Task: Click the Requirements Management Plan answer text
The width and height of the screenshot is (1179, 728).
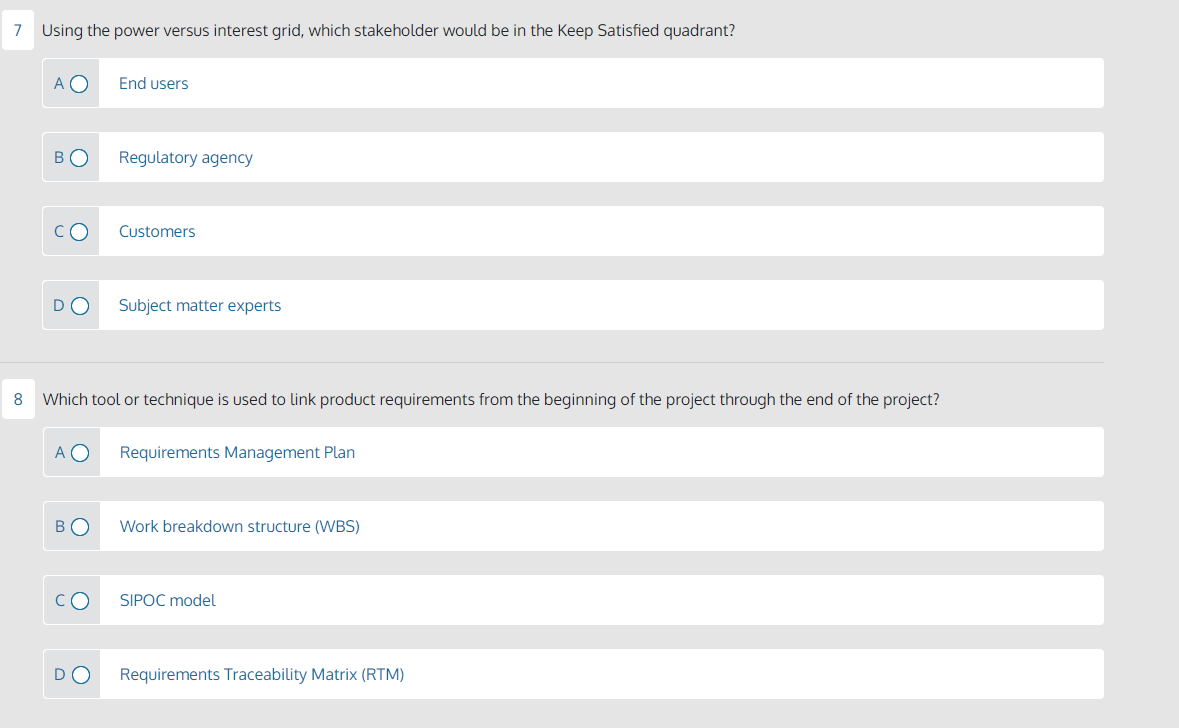Action: click(237, 452)
